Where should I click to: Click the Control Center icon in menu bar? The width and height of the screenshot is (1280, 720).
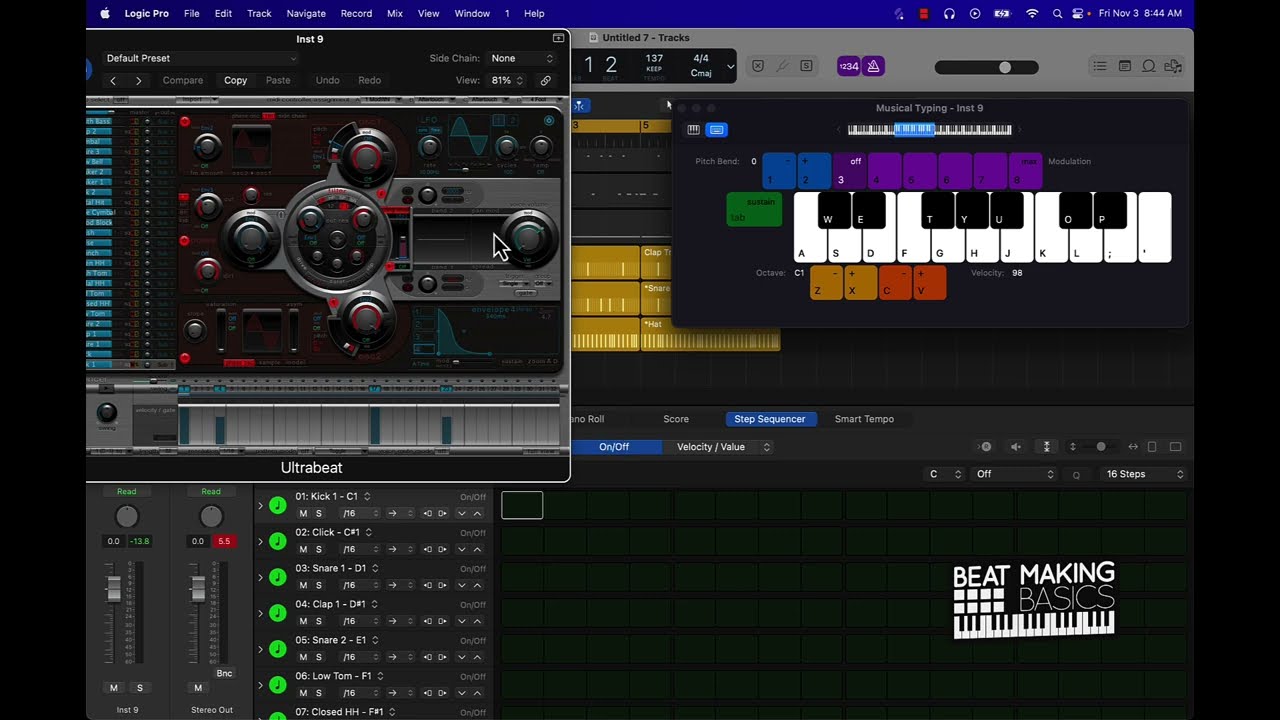point(1079,13)
